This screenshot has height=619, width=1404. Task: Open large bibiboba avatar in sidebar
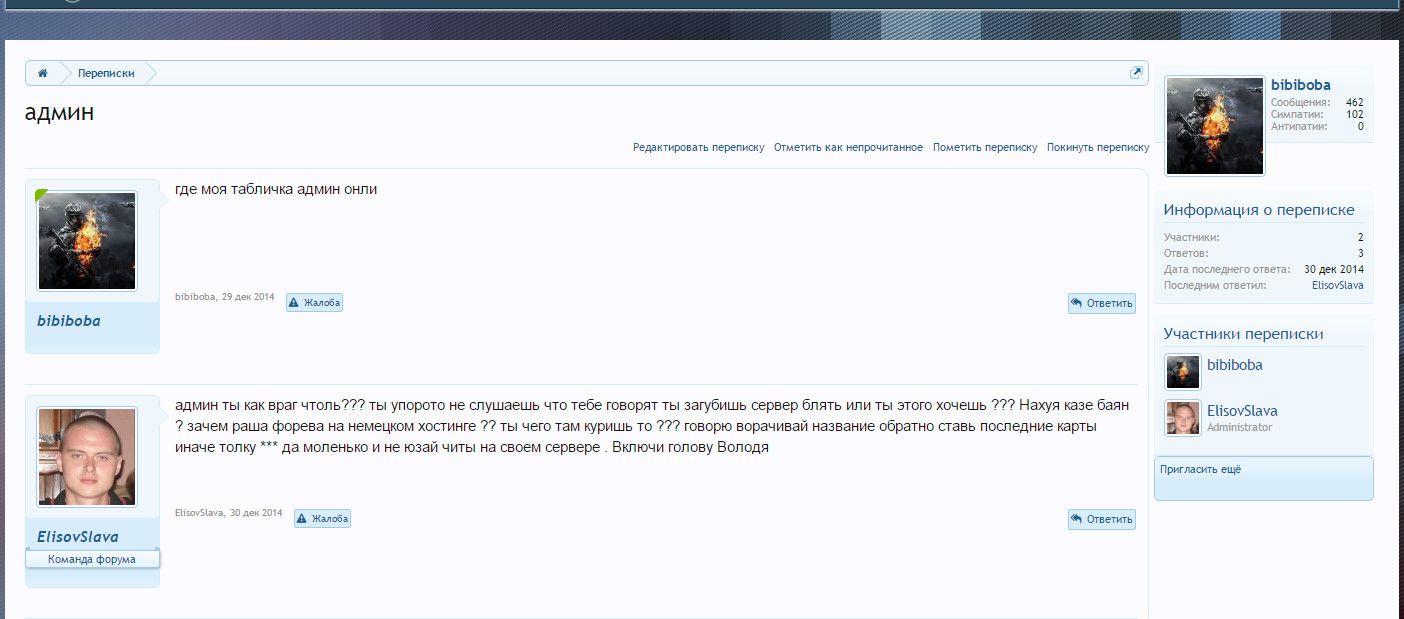(1215, 126)
